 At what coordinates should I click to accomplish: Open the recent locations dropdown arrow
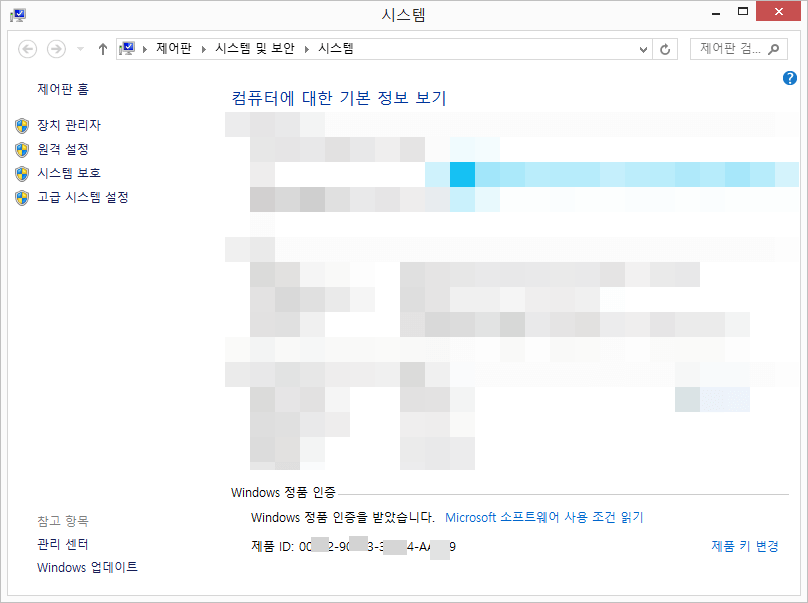click(x=80, y=49)
